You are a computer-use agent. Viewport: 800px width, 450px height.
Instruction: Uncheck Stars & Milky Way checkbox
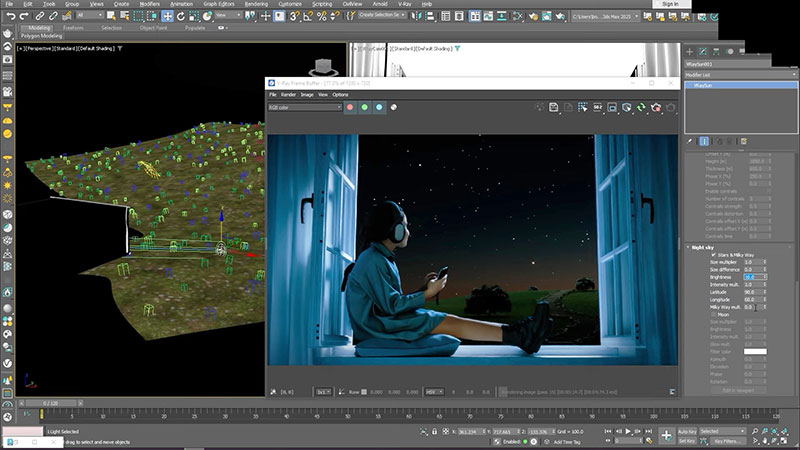(x=713, y=255)
